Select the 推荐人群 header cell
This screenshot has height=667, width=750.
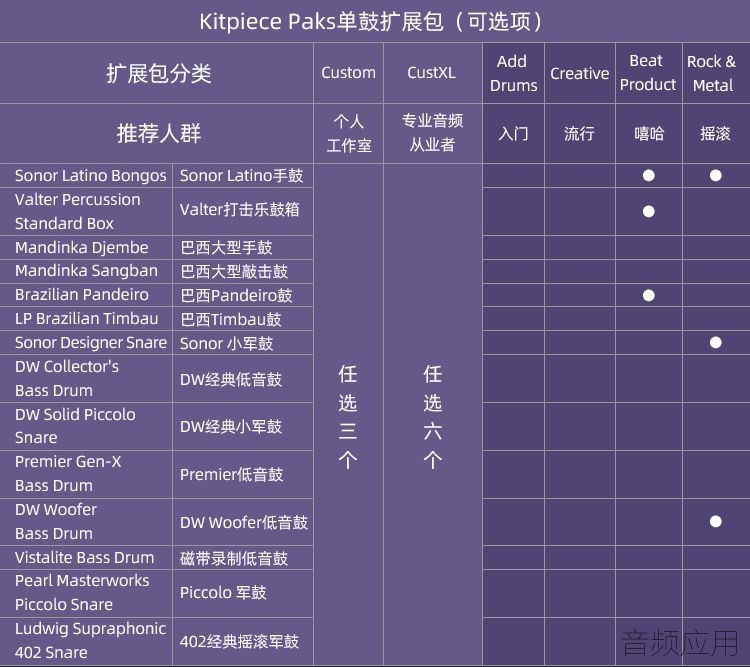pyautogui.click(x=157, y=133)
